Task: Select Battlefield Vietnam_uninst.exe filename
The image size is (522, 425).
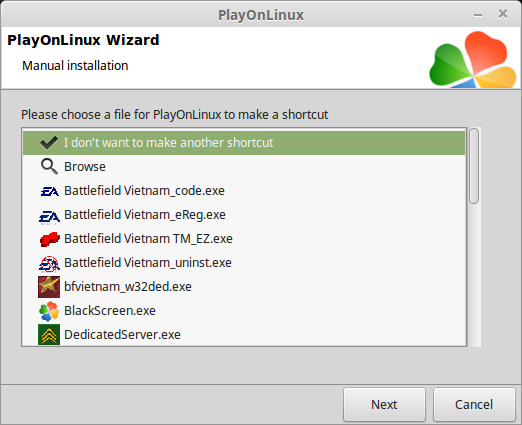Action: 148,263
